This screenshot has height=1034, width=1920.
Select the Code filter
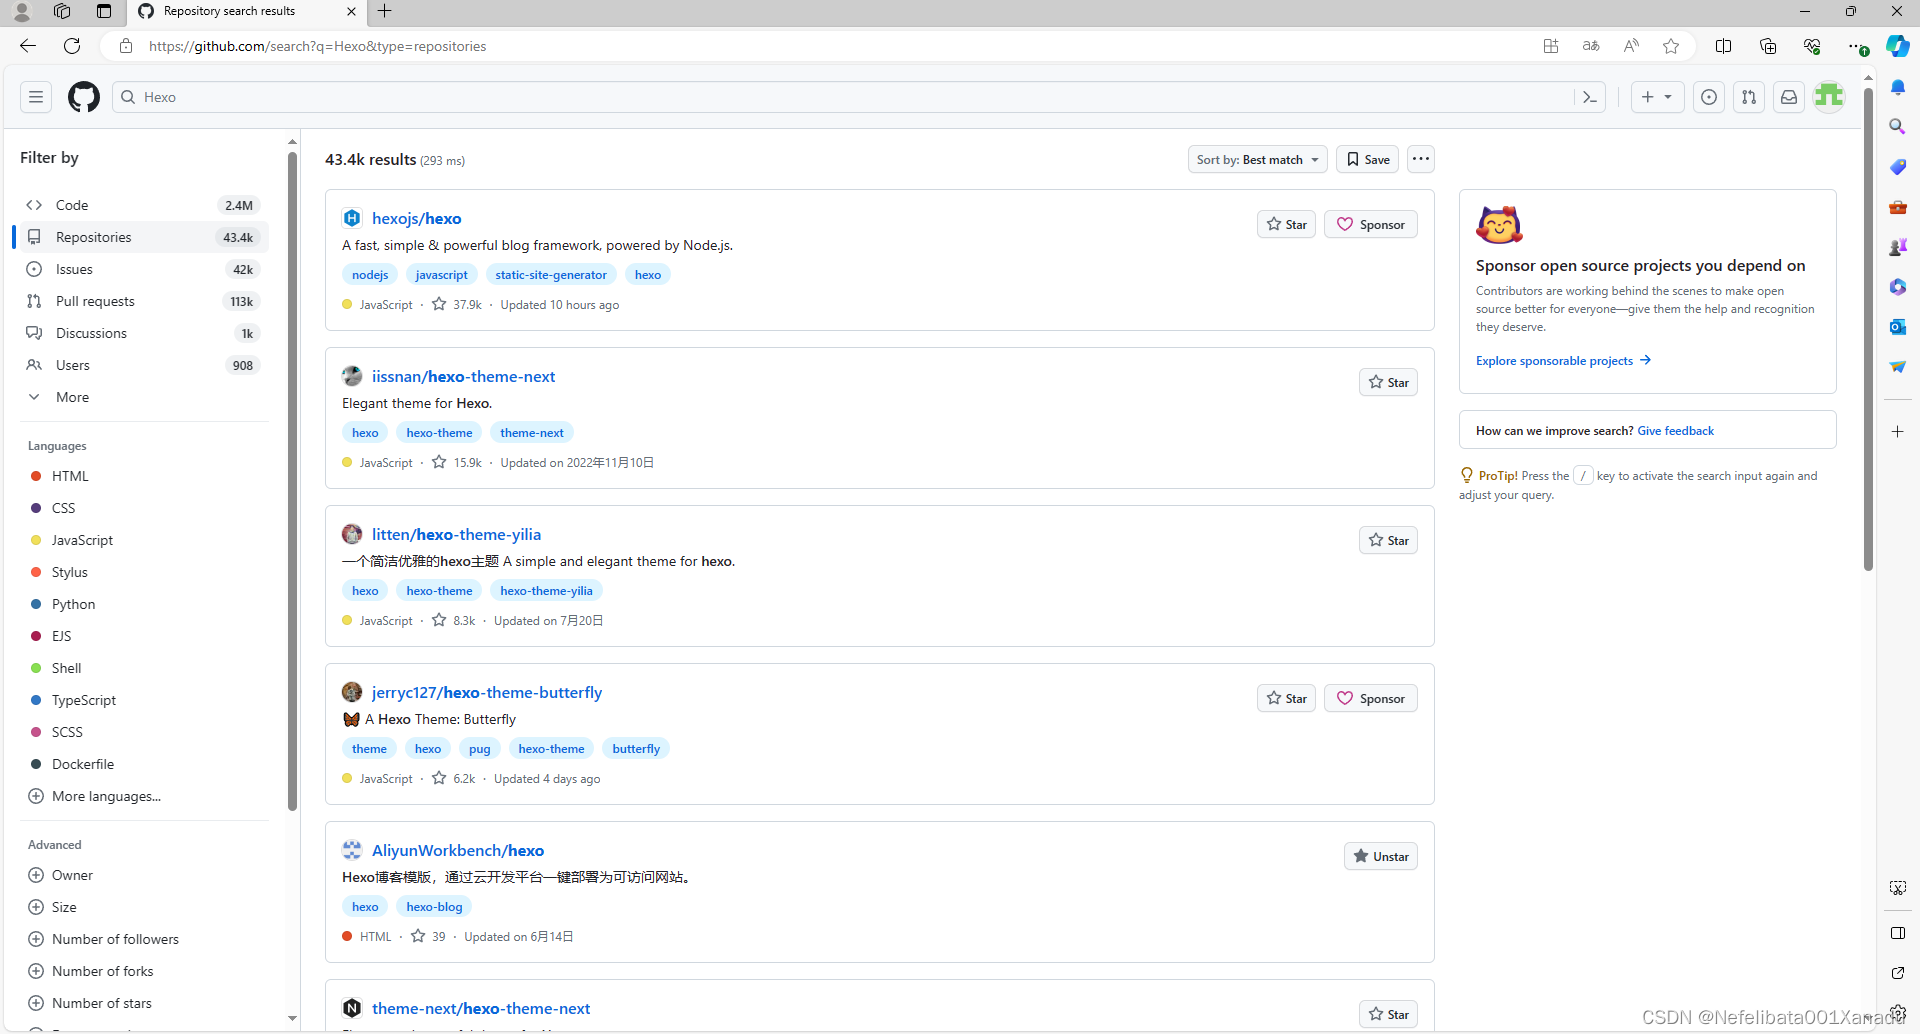tap(144, 205)
